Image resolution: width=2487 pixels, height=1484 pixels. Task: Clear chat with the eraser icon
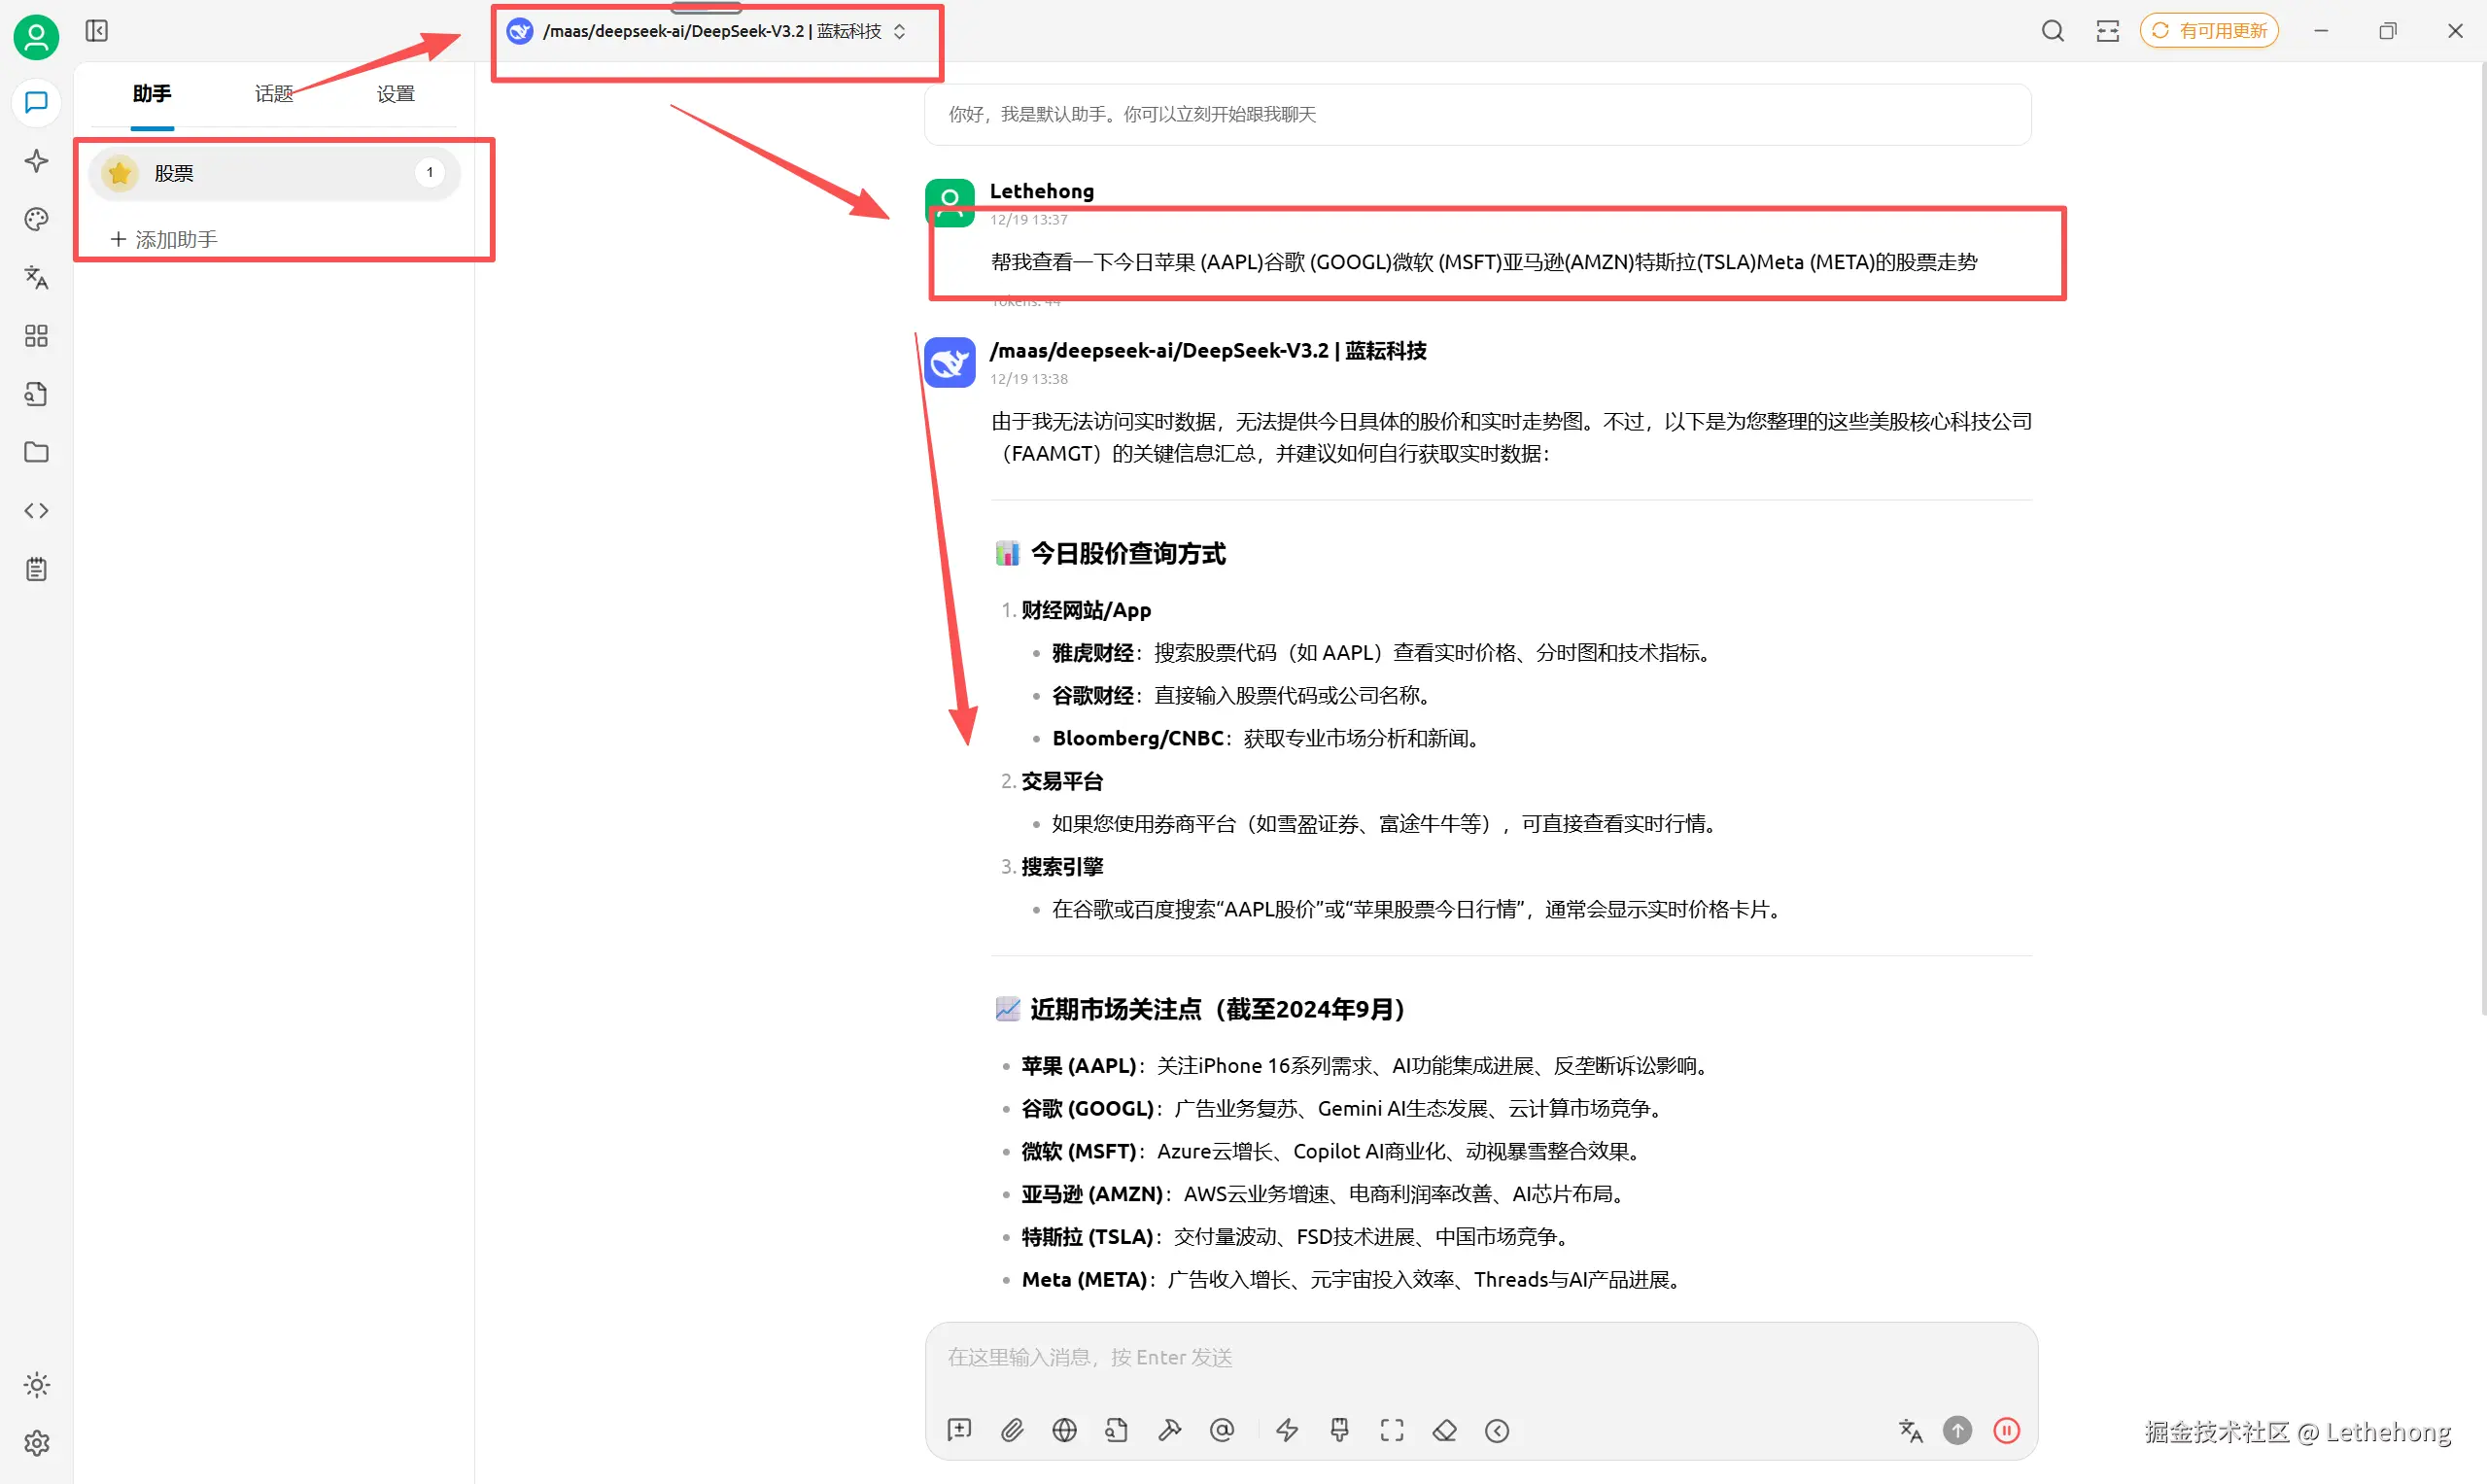(x=1444, y=1430)
